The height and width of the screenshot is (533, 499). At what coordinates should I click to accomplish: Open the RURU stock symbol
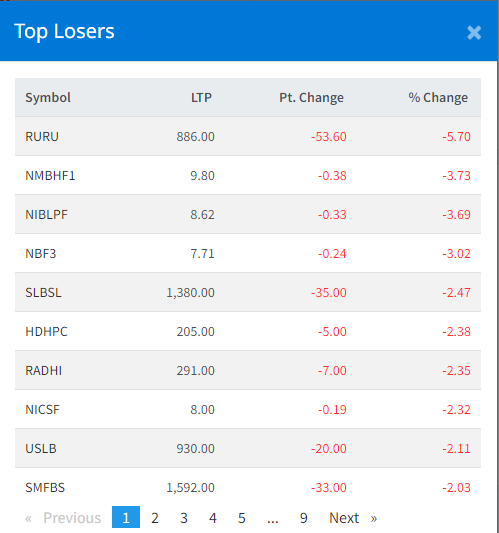point(42,136)
